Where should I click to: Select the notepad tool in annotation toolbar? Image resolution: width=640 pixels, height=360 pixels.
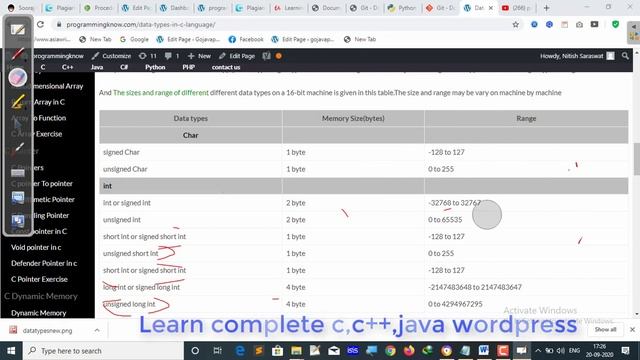click(x=18, y=29)
